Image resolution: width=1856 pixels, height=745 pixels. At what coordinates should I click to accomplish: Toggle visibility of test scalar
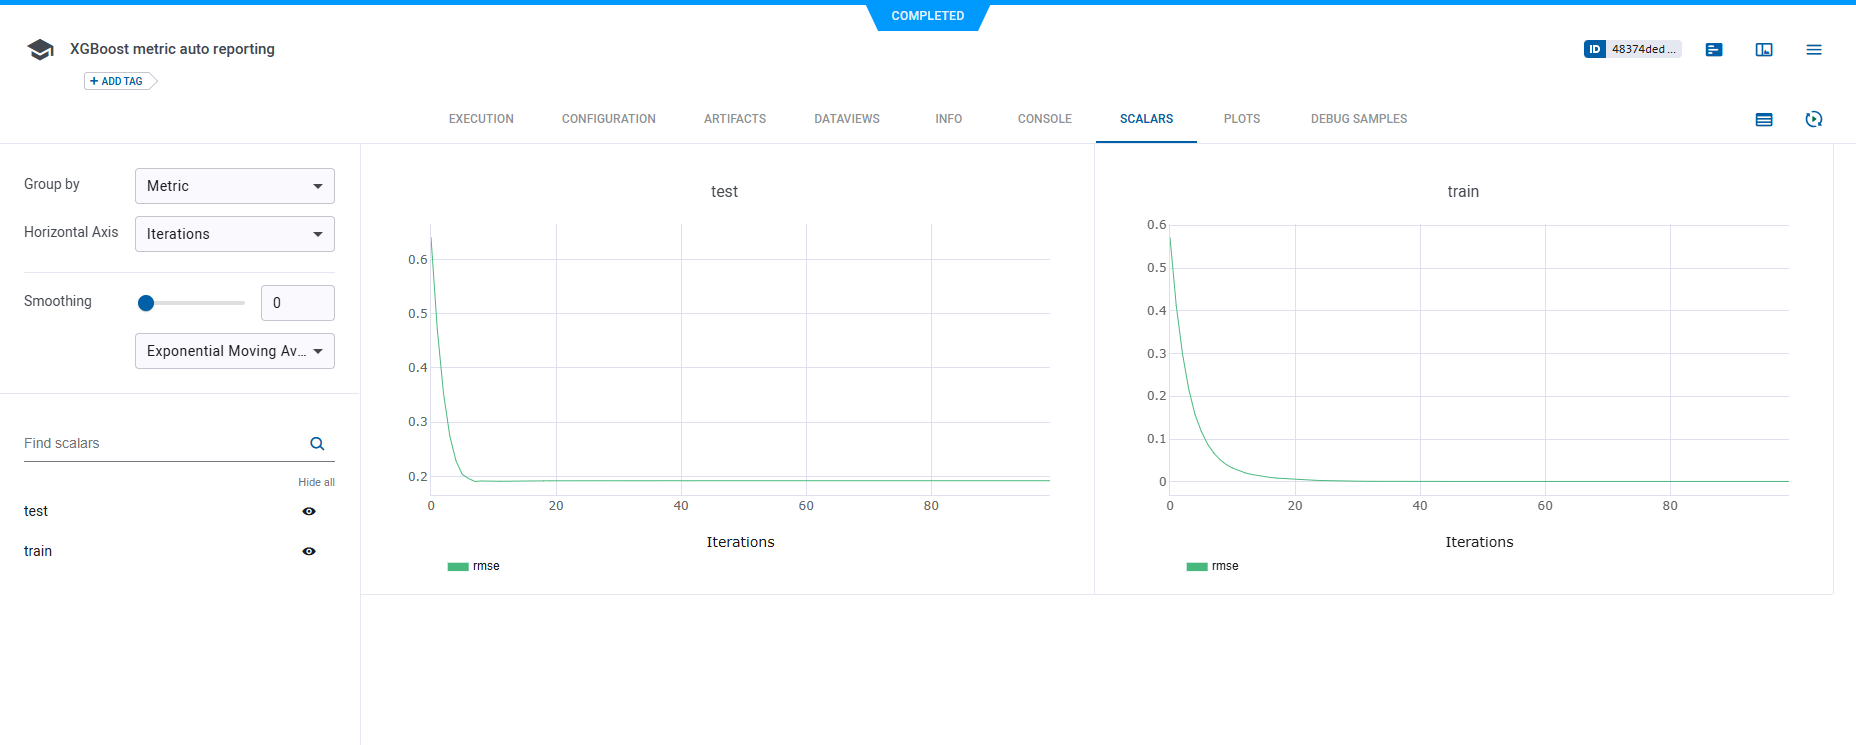coord(309,511)
